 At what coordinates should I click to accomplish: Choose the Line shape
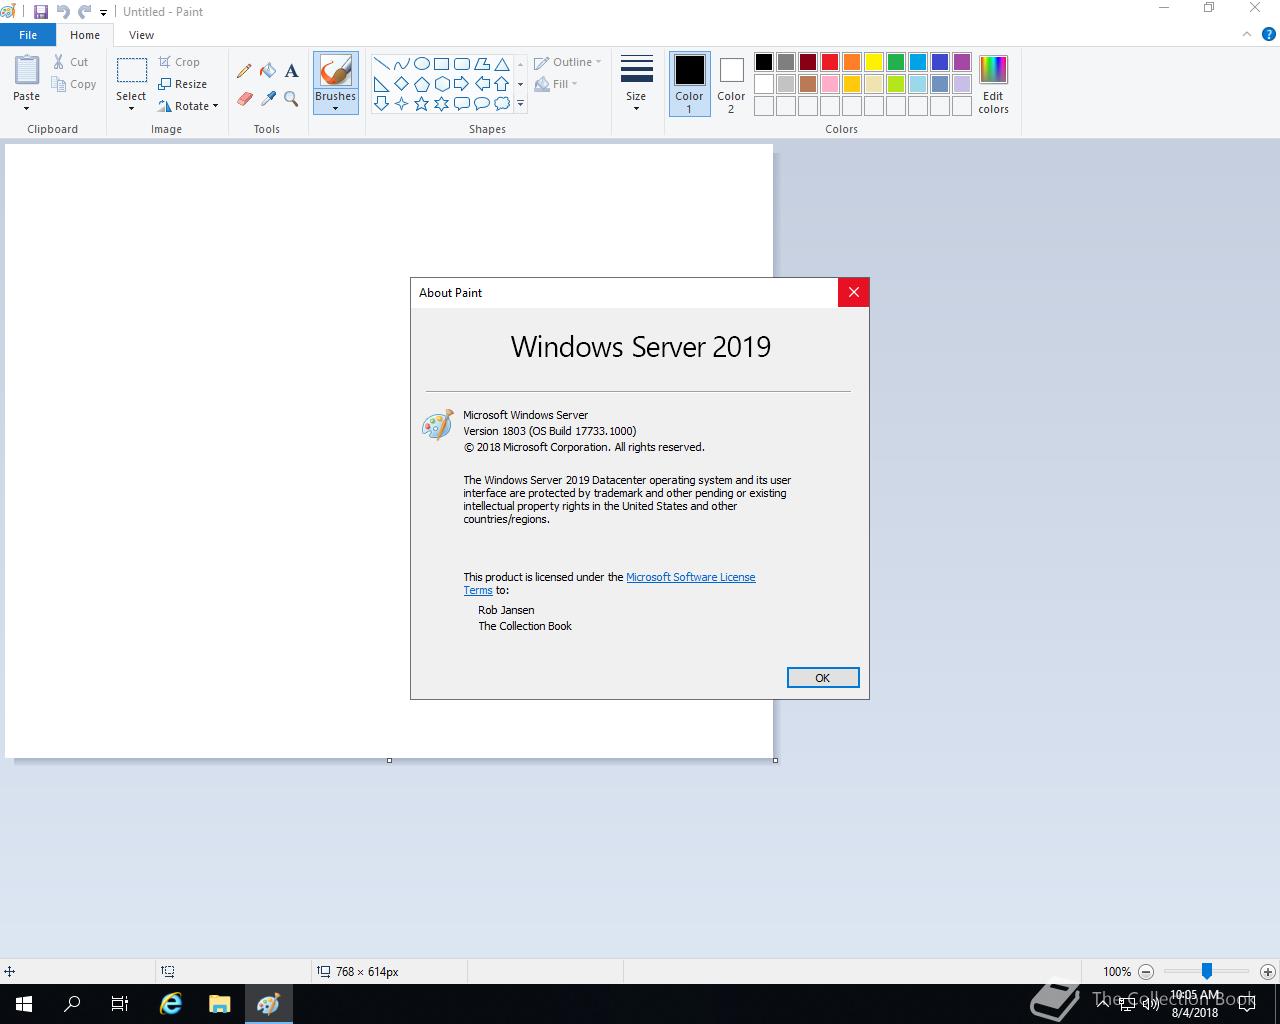coord(381,64)
